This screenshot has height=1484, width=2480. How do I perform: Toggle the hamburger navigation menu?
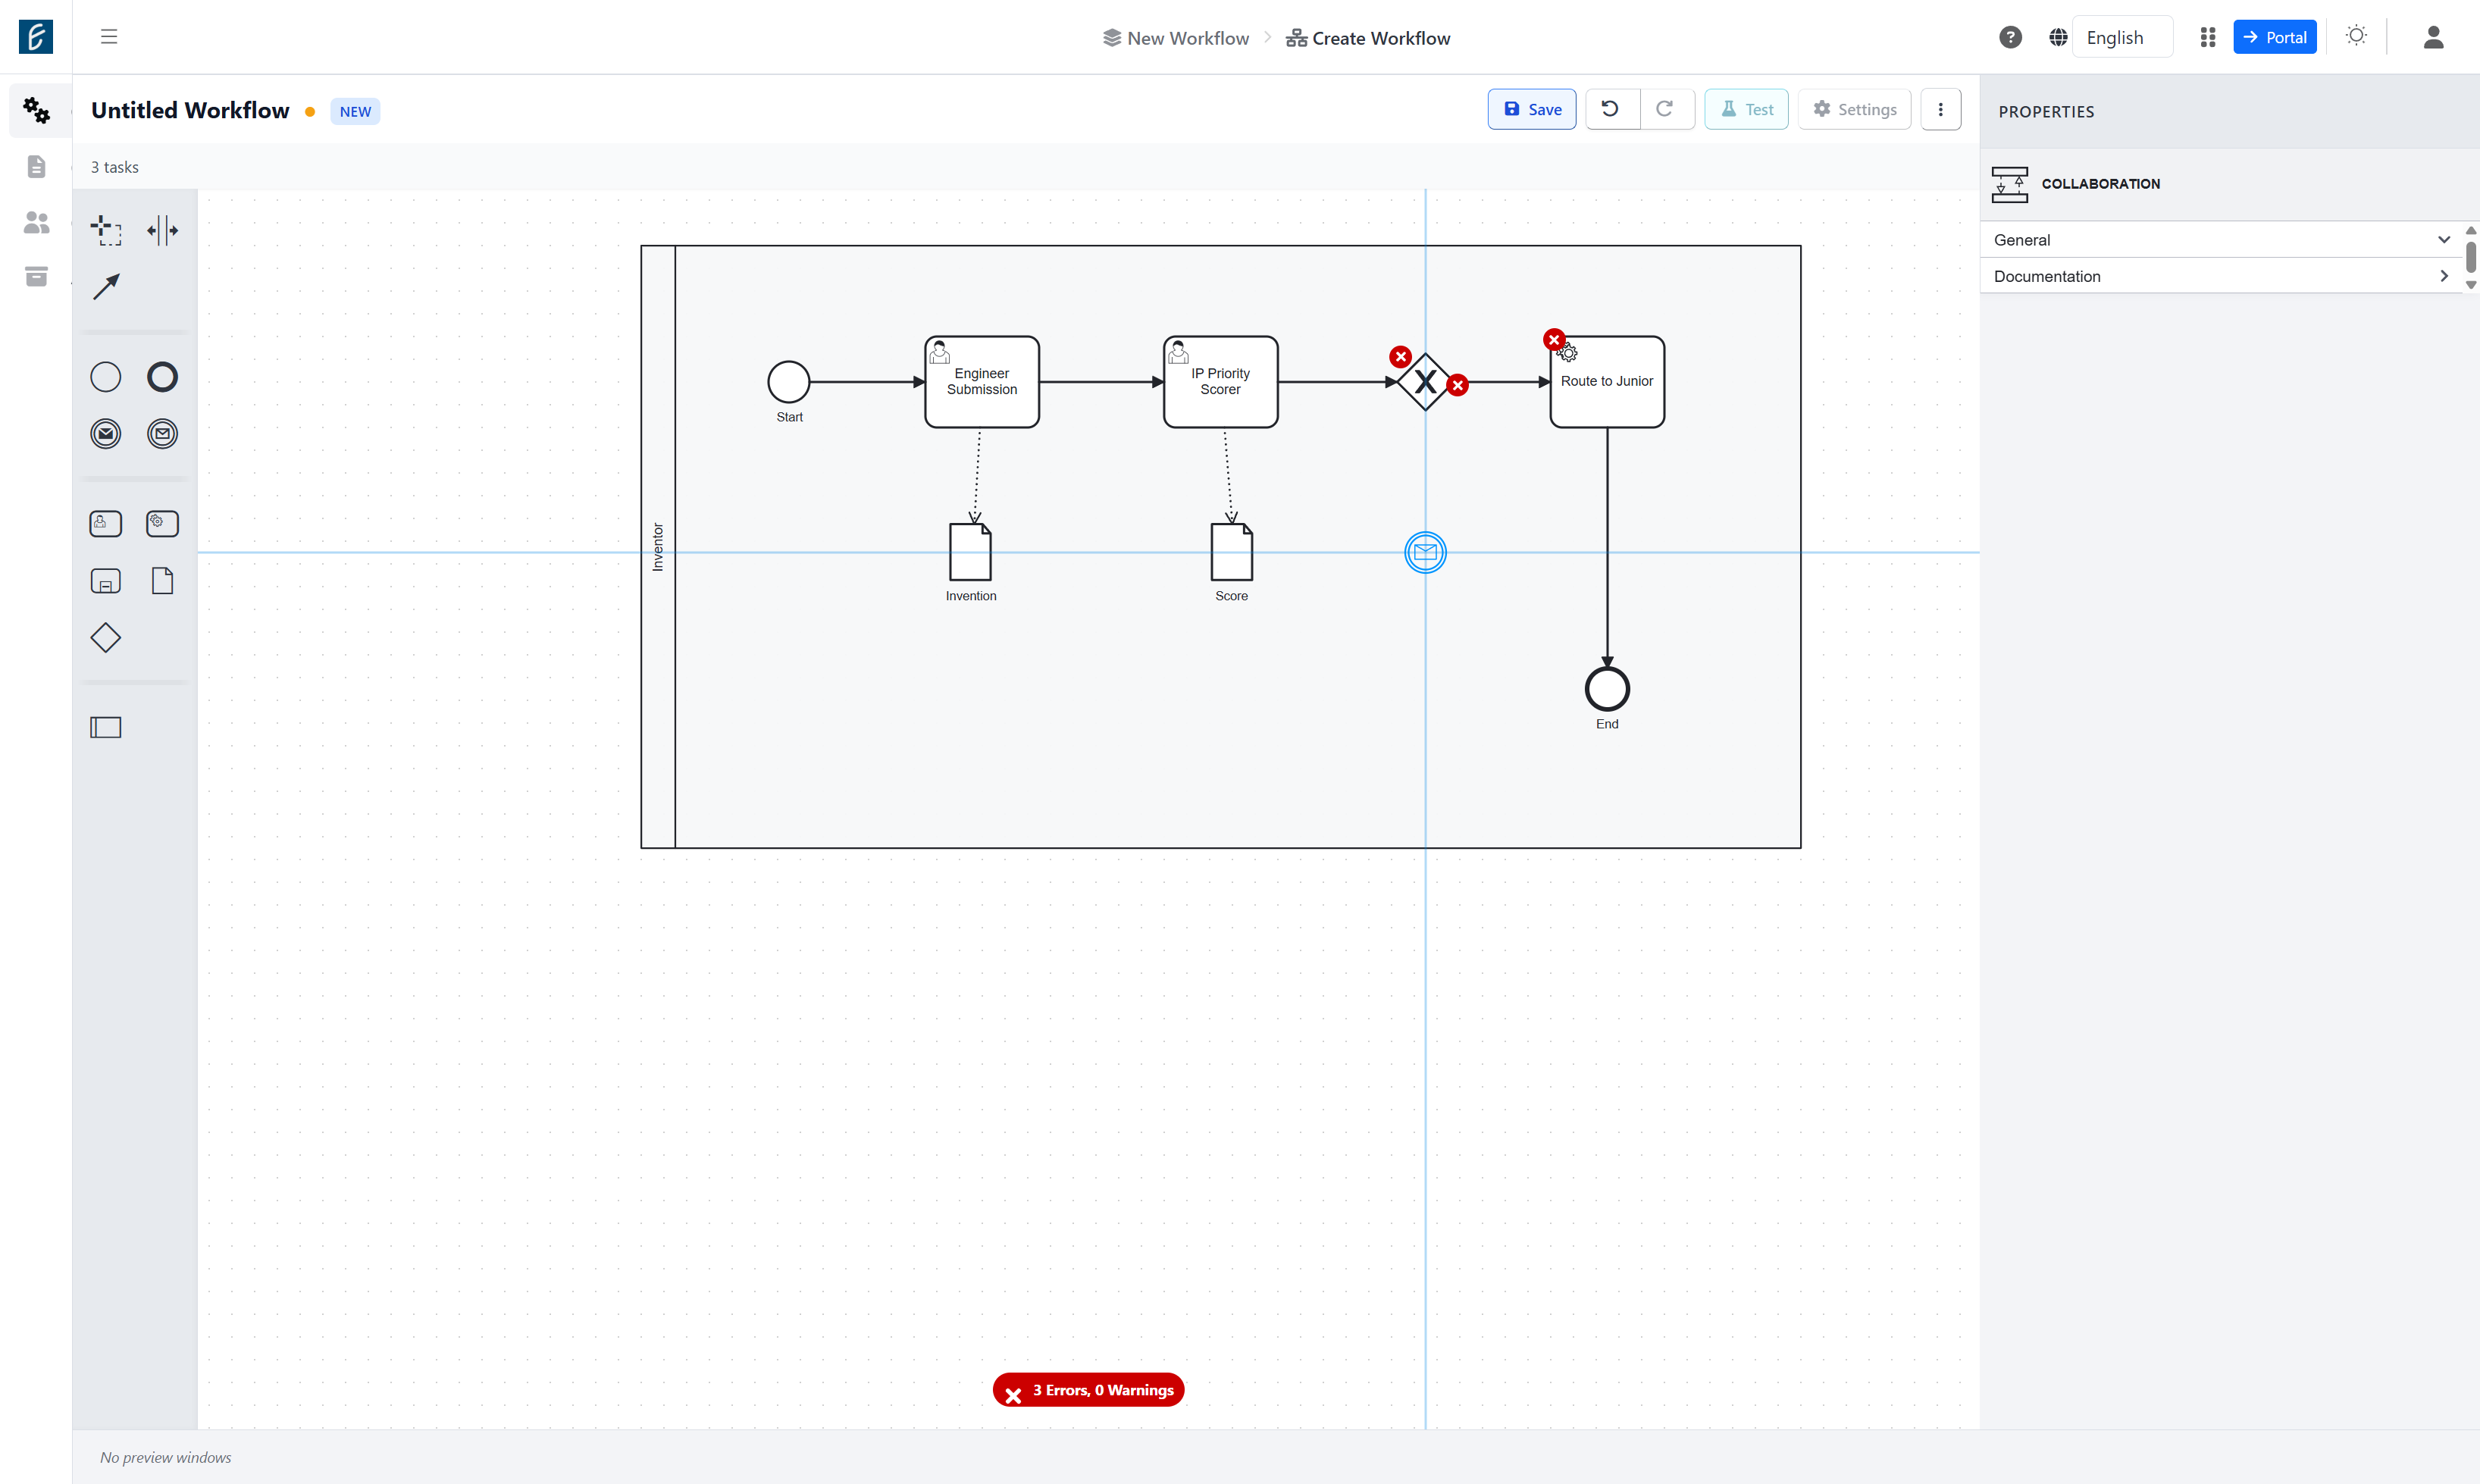[109, 37]
